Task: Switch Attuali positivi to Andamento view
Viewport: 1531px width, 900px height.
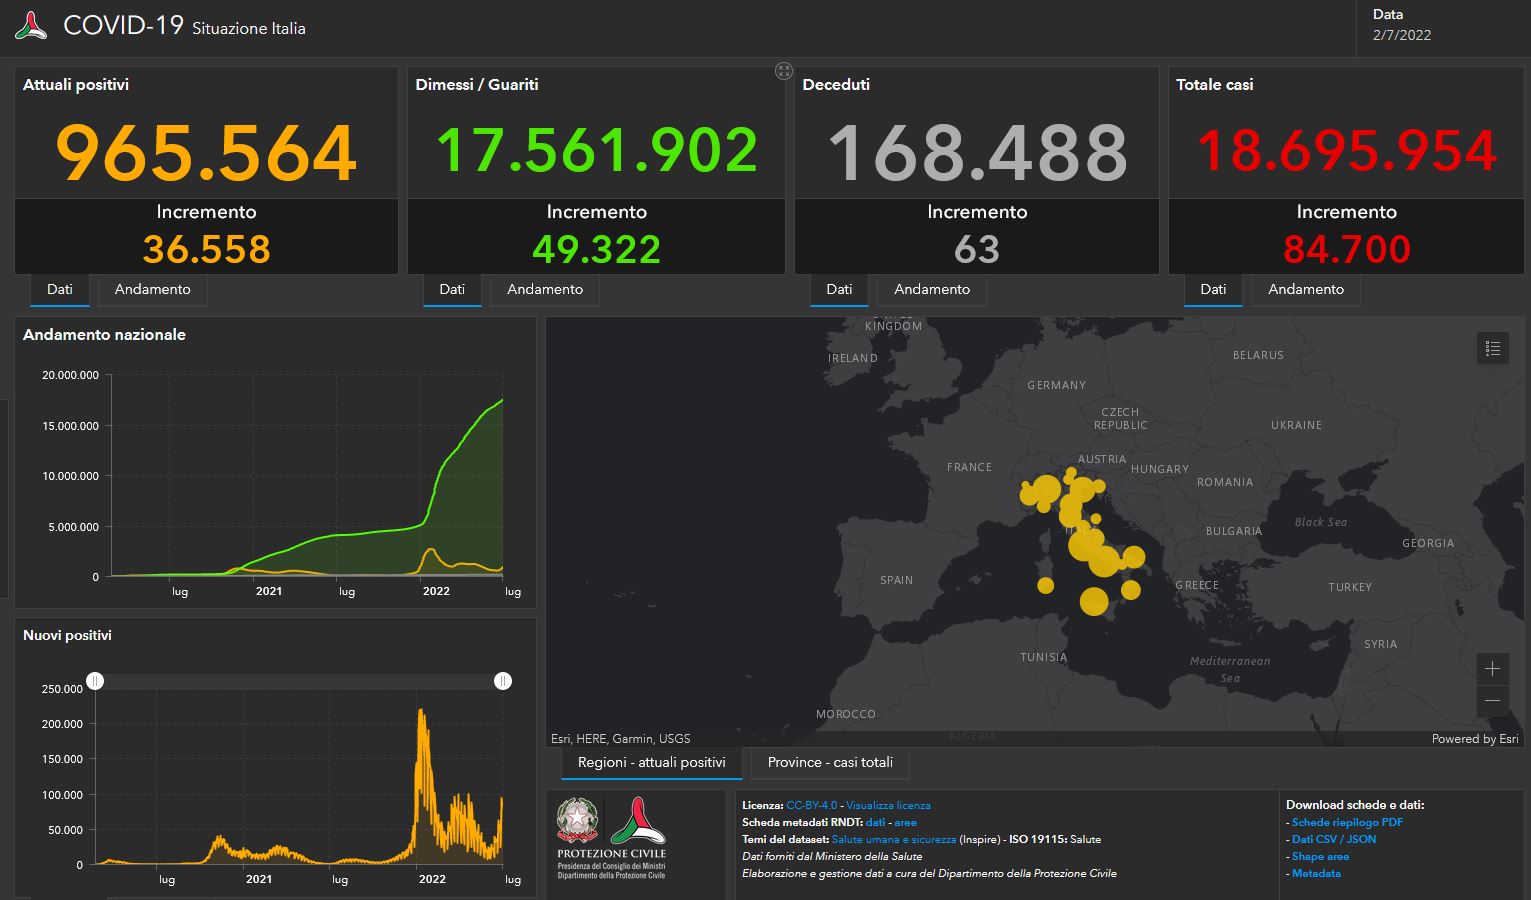Action: coord(152,289)
